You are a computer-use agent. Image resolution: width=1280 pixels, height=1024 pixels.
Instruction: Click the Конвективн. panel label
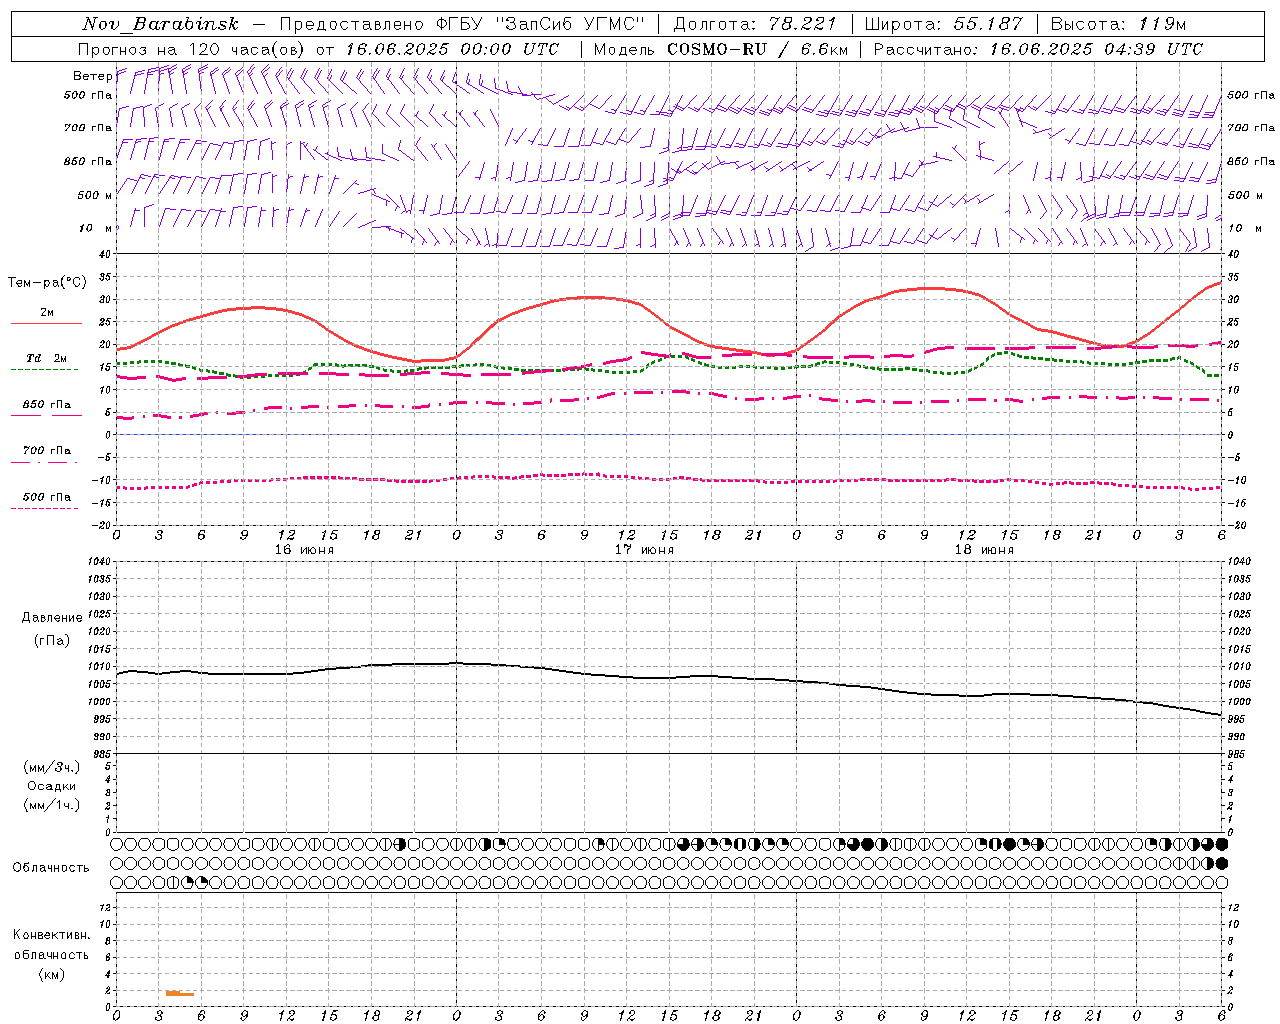click(x=51, y=935)
